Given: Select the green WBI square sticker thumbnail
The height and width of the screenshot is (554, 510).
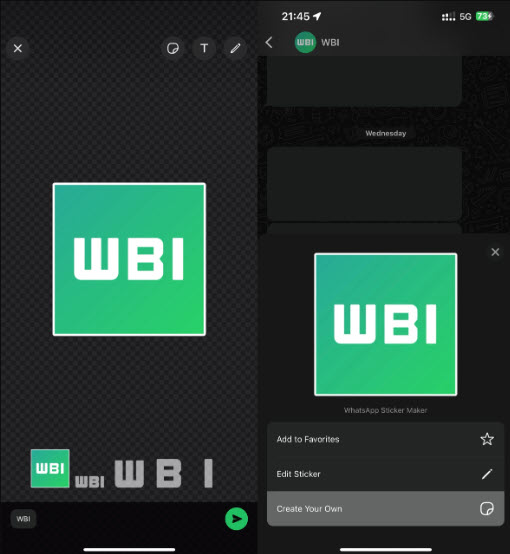Looking at the screenshot, I should point(50,468).
